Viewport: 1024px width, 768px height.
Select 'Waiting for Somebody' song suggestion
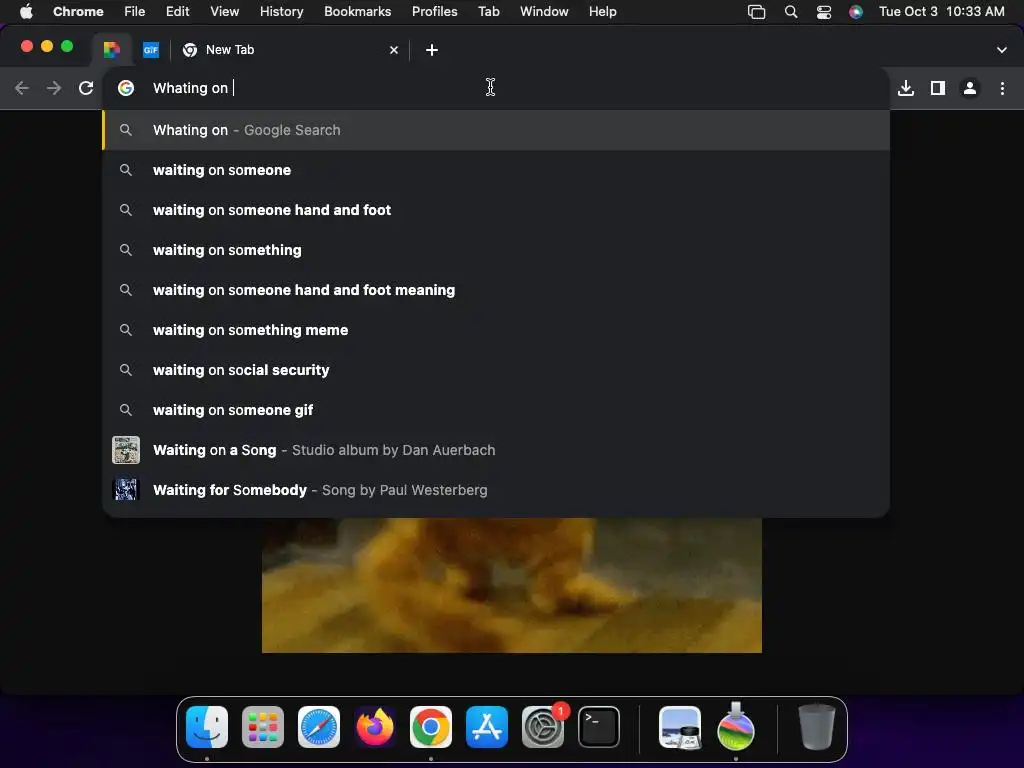tap(496, 490)
